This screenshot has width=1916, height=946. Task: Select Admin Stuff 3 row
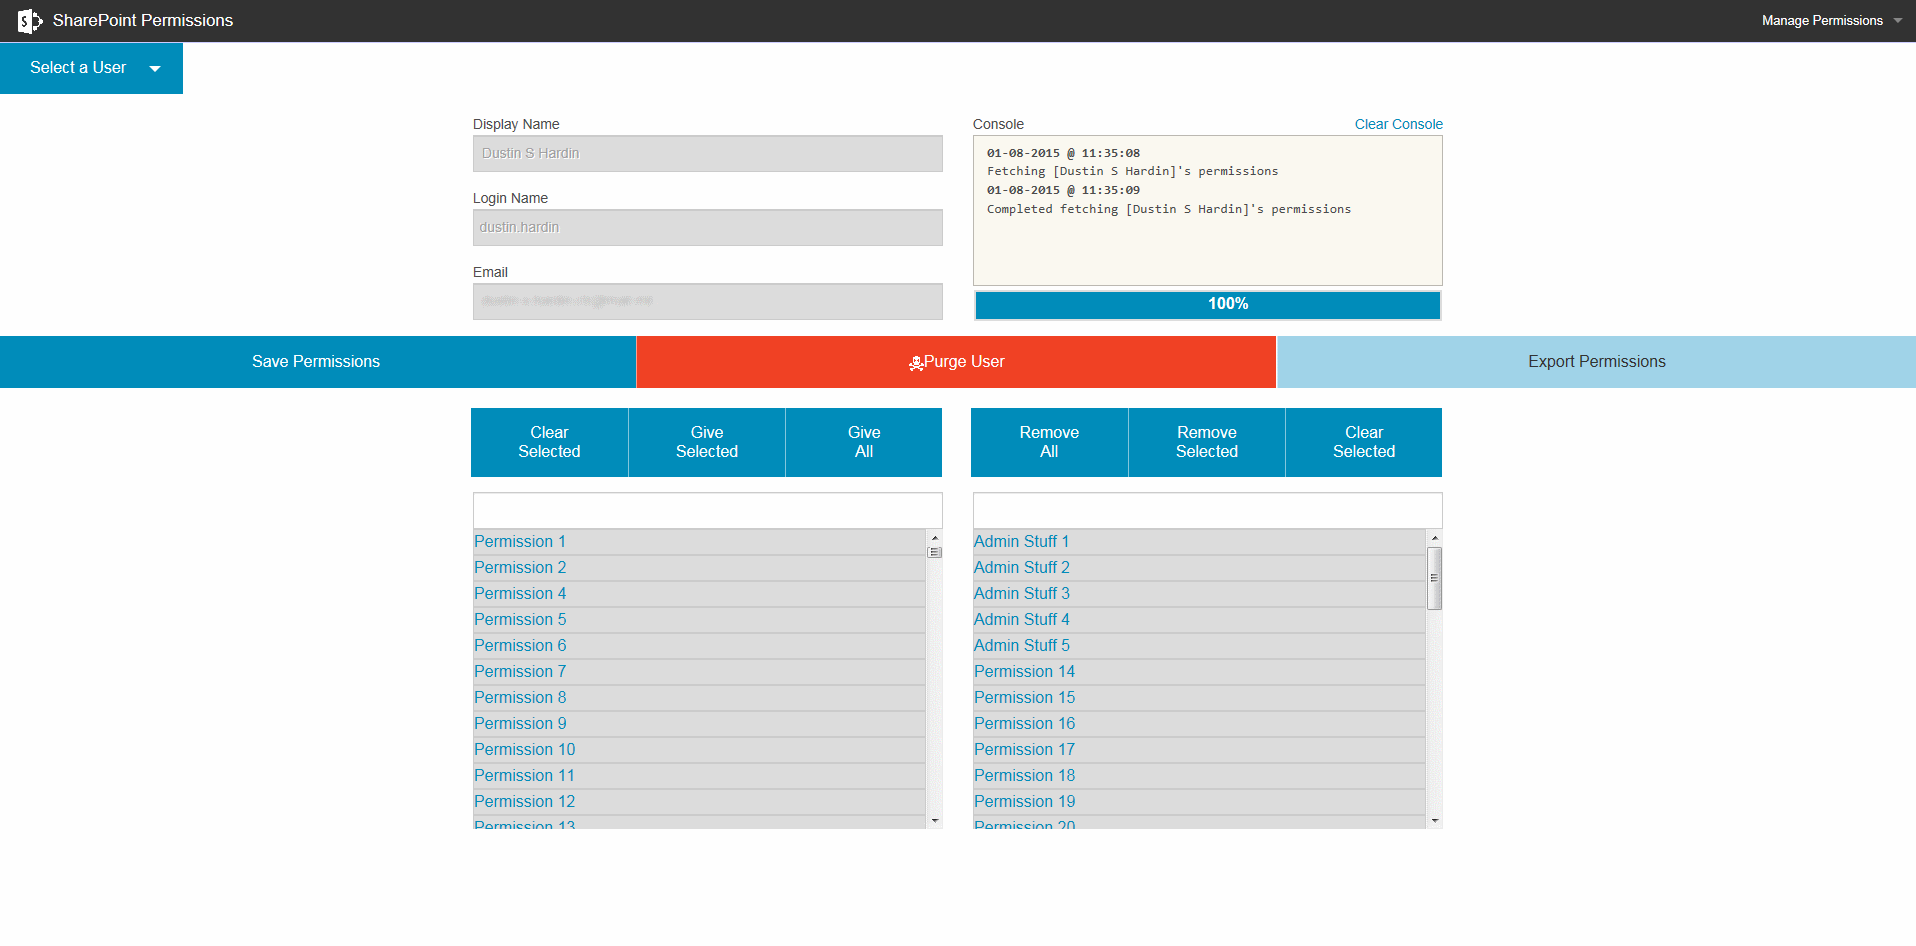coord(1199,594)
